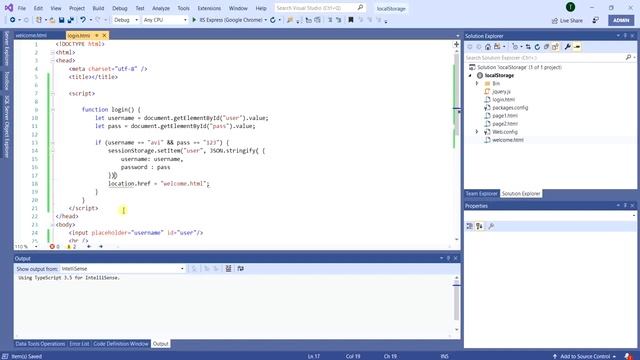This screenshot has width=640, height=360.
Task: Click the search magnifier in Visual Studio search
Action: point(360,8)
